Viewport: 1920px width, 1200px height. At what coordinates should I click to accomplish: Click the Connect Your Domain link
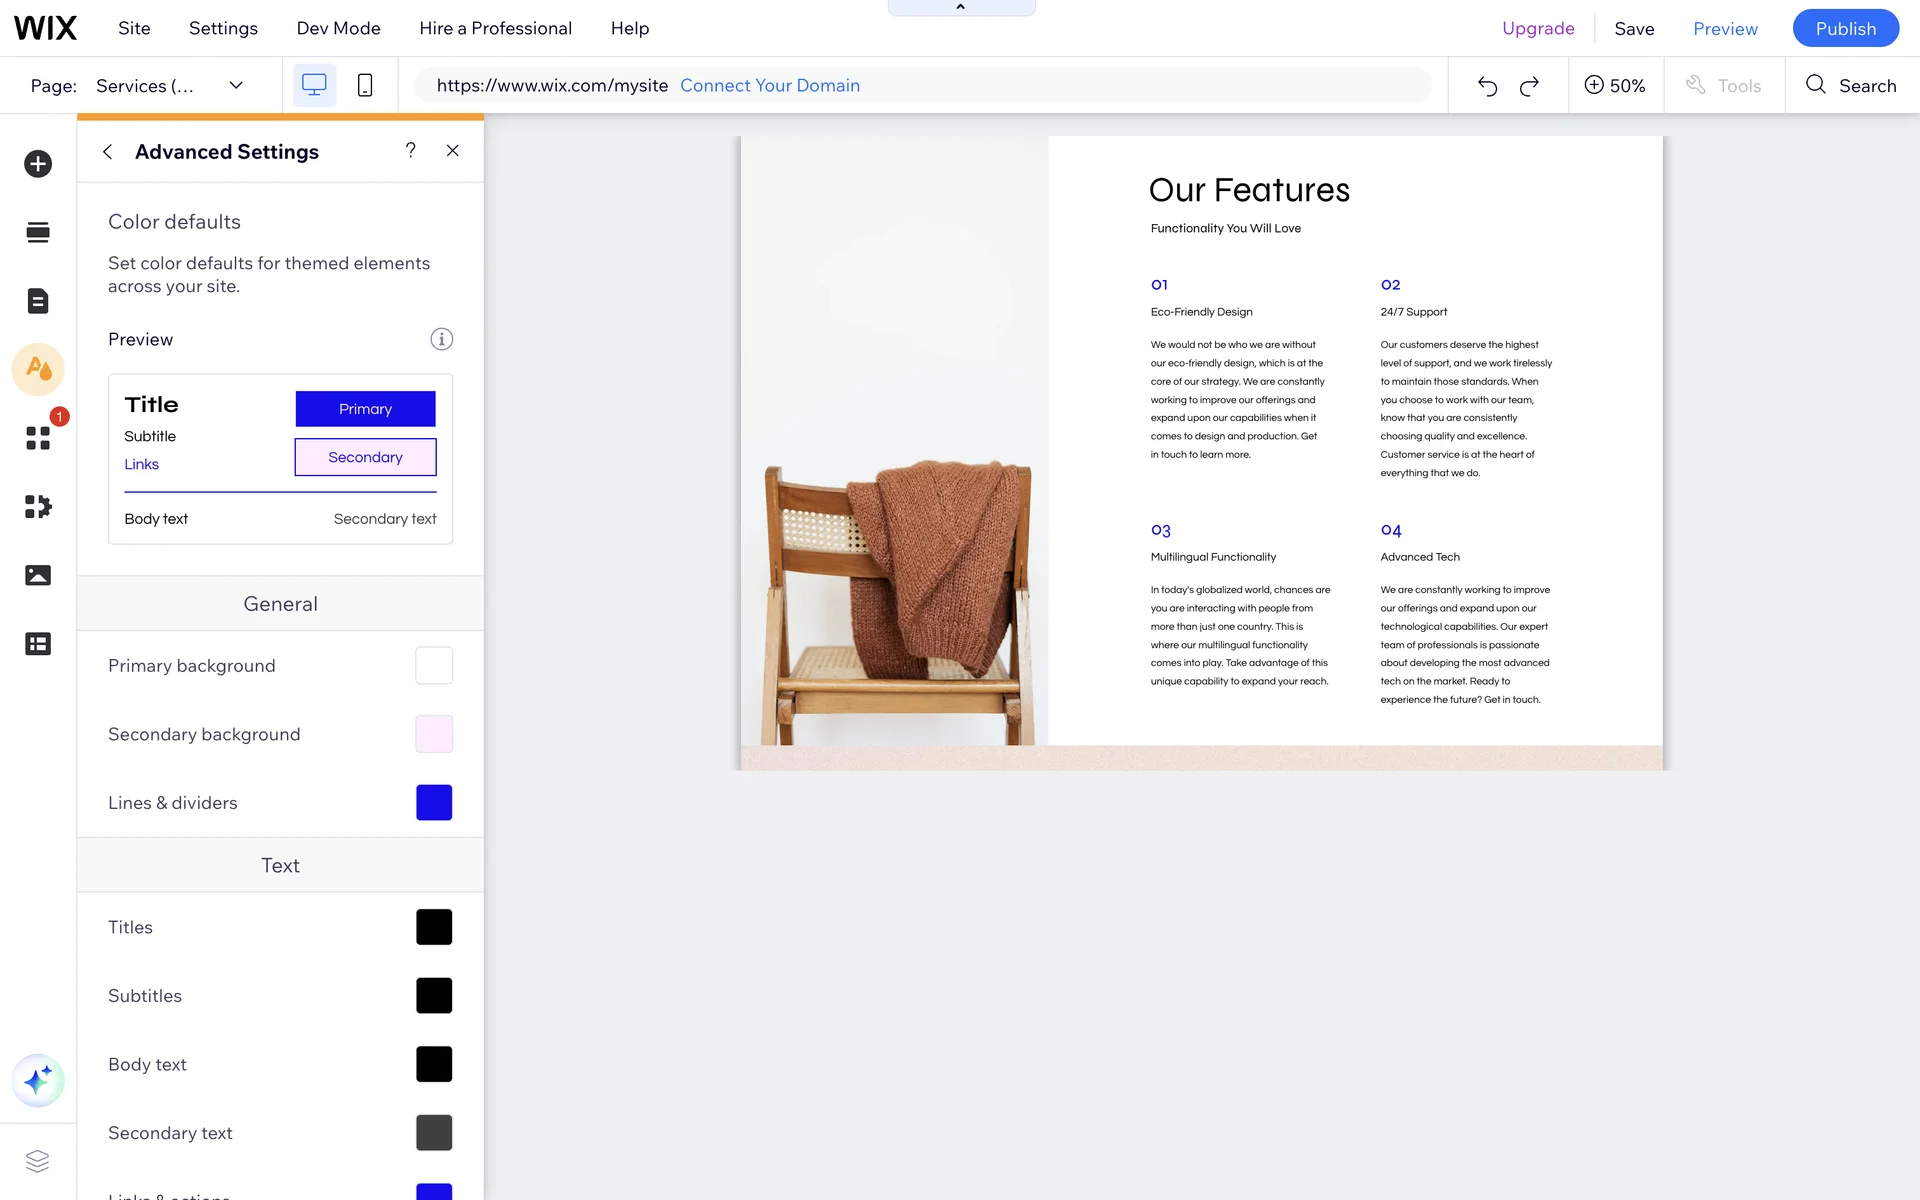pos(770,86)
